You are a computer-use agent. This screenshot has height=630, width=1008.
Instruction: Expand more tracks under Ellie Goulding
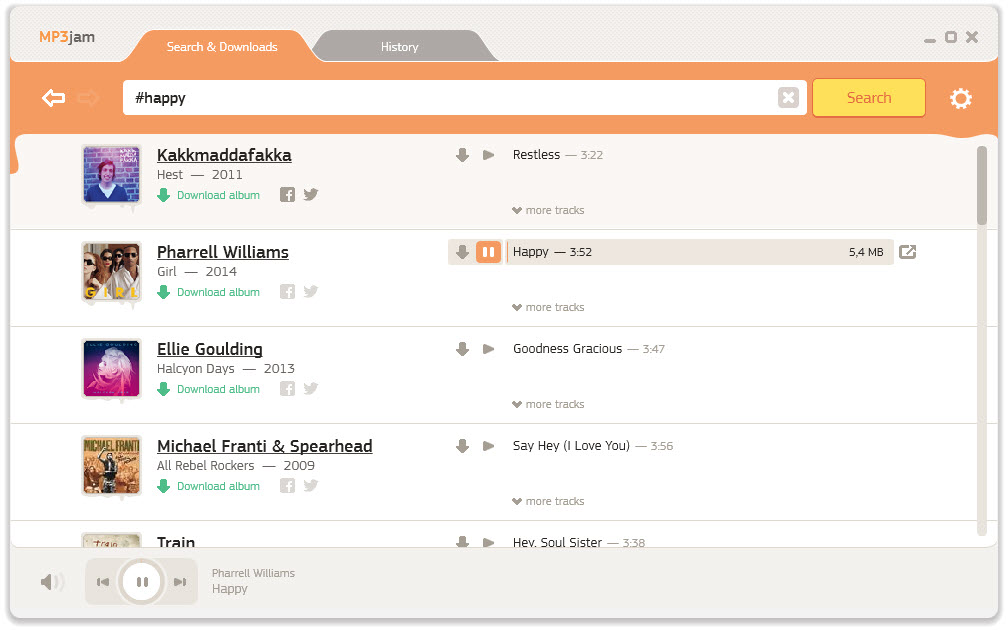coord(548,404)
